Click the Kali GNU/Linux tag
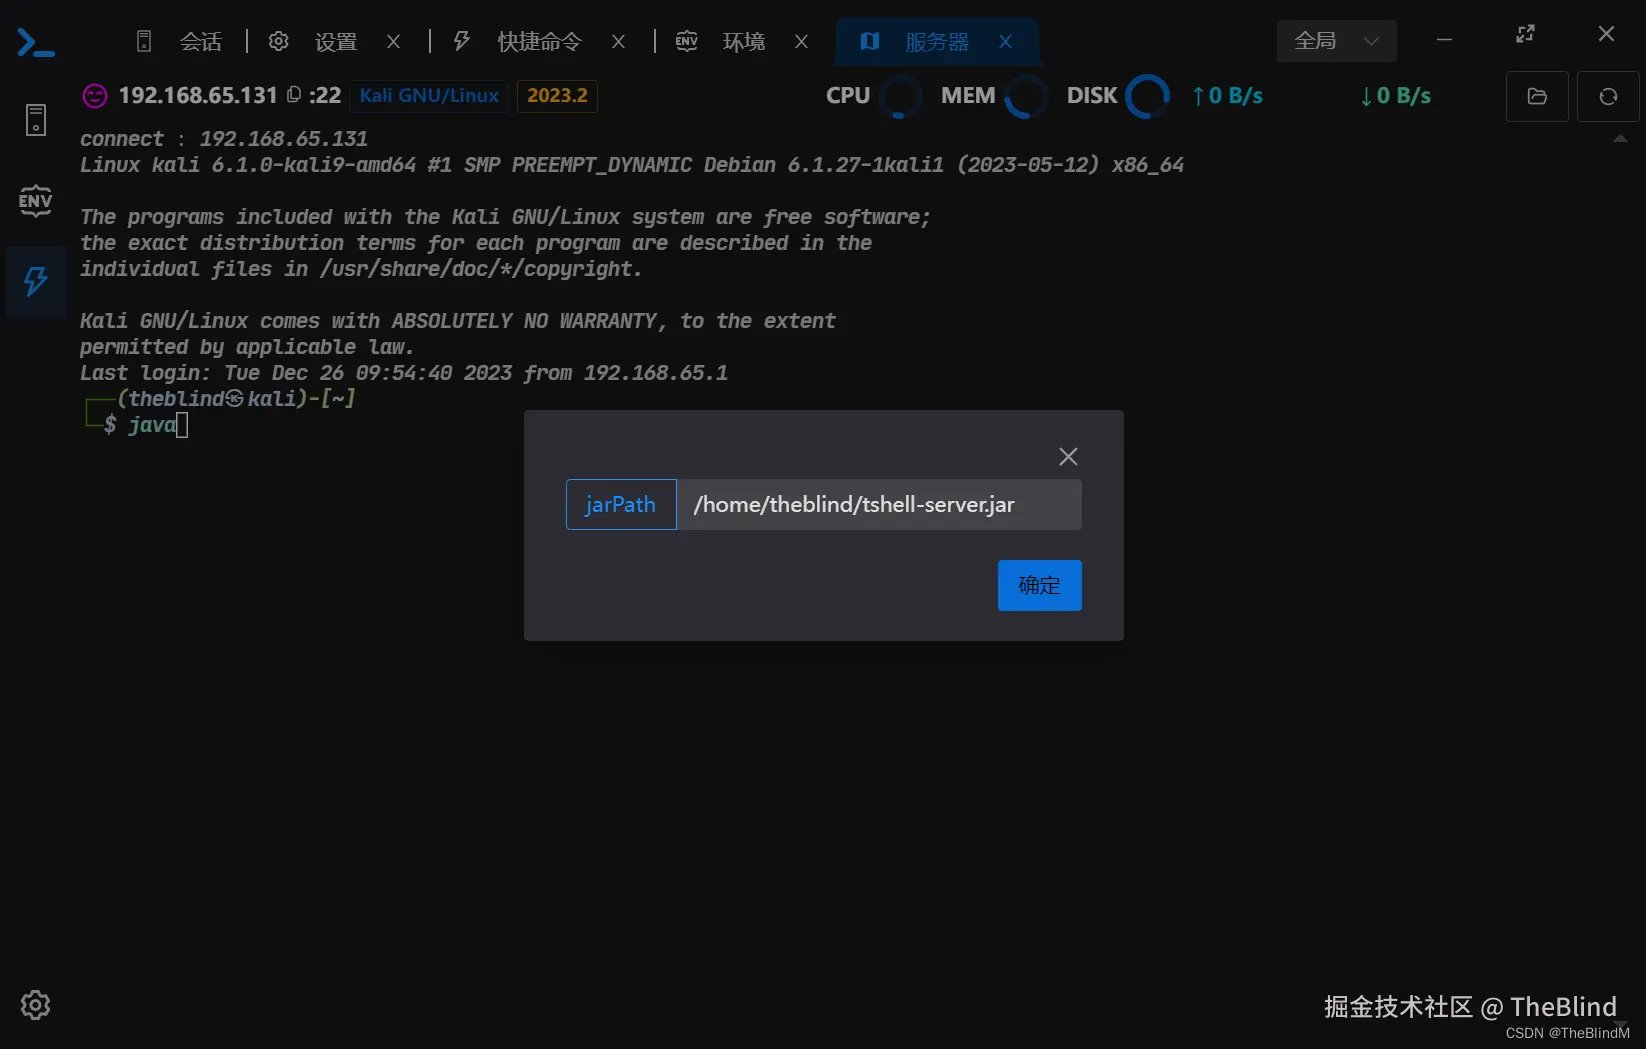 click(x=429, y=96)
